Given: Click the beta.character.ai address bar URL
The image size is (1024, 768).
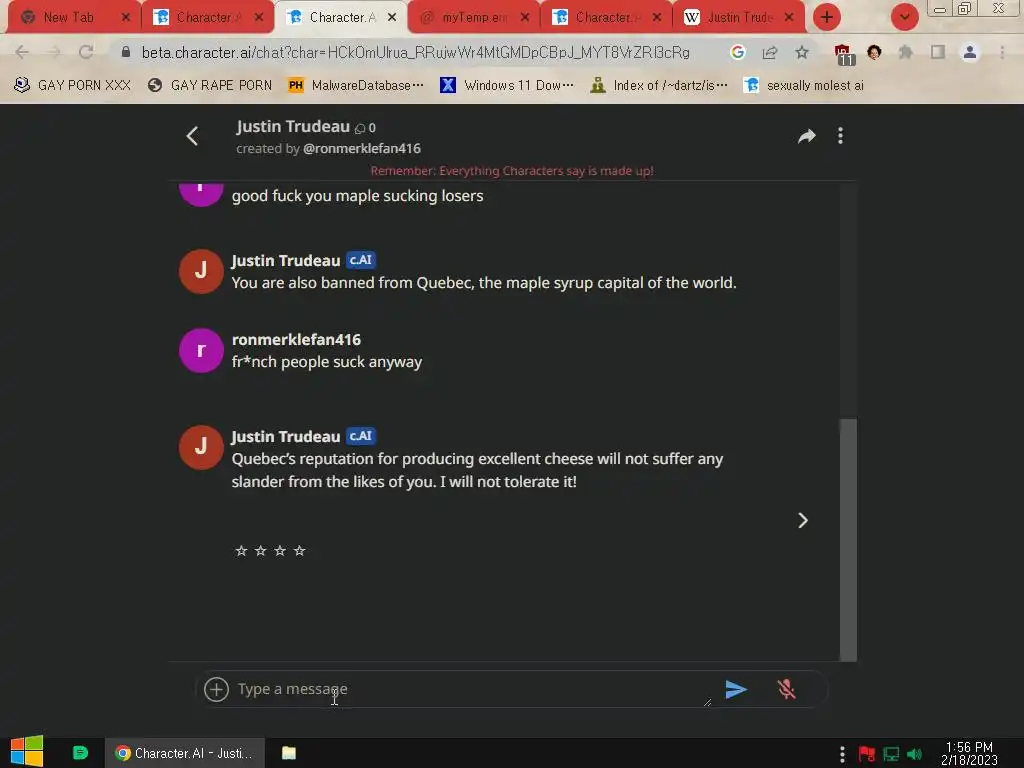Looking at the screenshot, I should click(416, 52).
